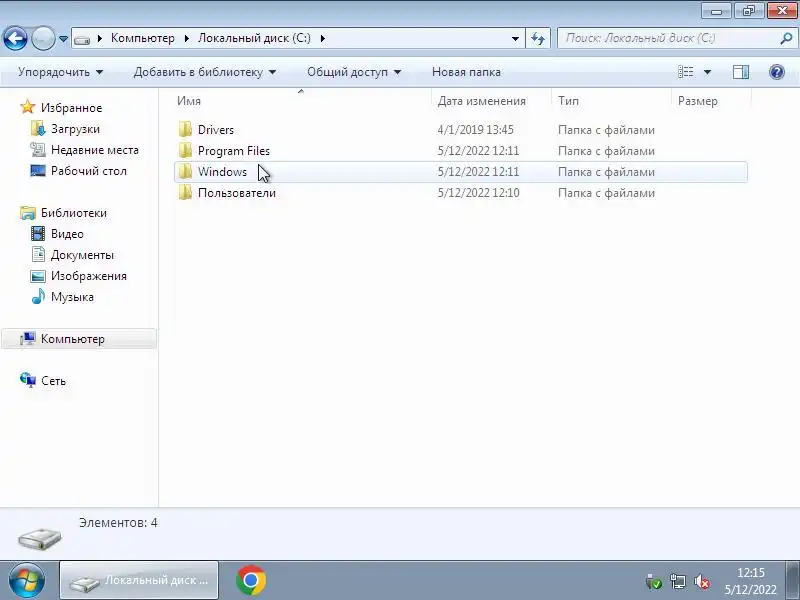The height and width of the screenshot is (600, 800).
Task: Click date 4/1/2019 13:45
Action: 476,130
